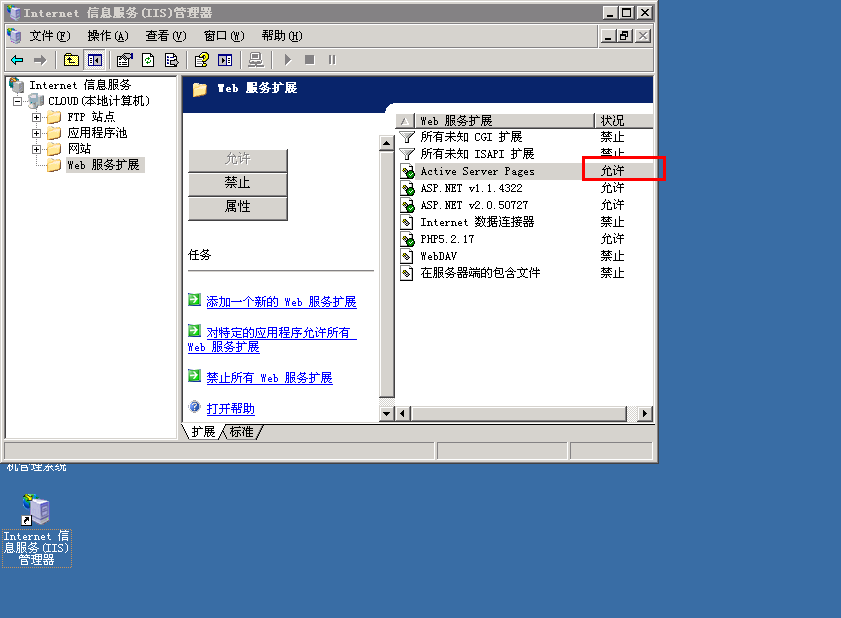841x618 pixels.
Task: Click the 对特定的应用程序允许所有 Web 服务扩展 link
Action: 272,340
